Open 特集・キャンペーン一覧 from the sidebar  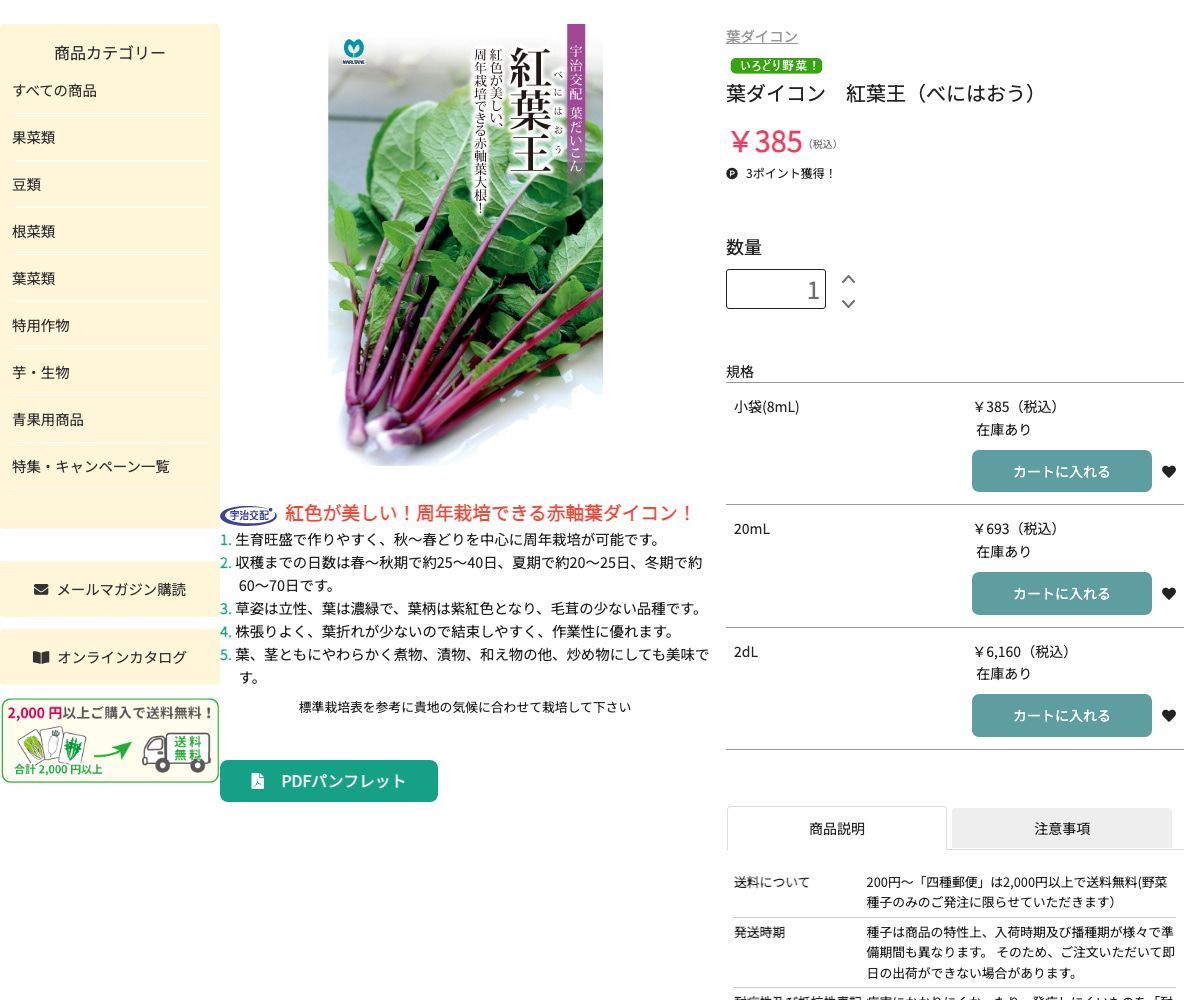91,466
